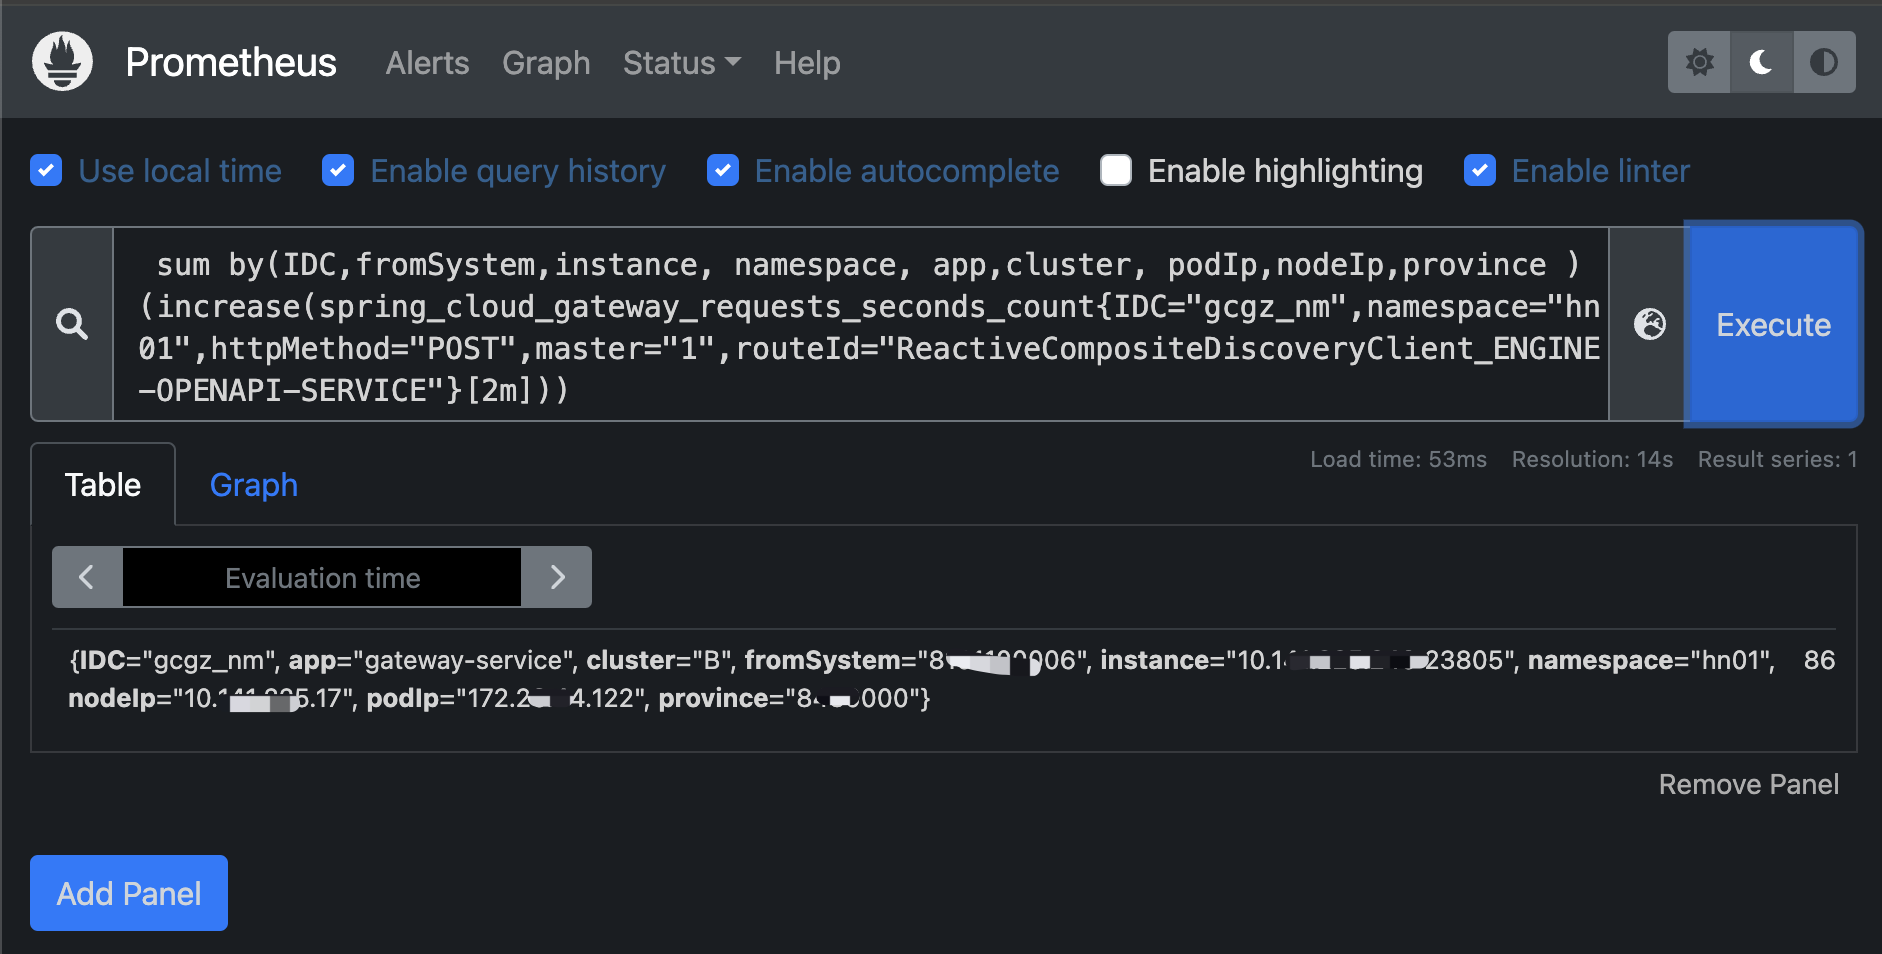The width and height of the screenshot is (1882, 954).
Task: Open the metrics explorer globe icon
Action: 1649,324
